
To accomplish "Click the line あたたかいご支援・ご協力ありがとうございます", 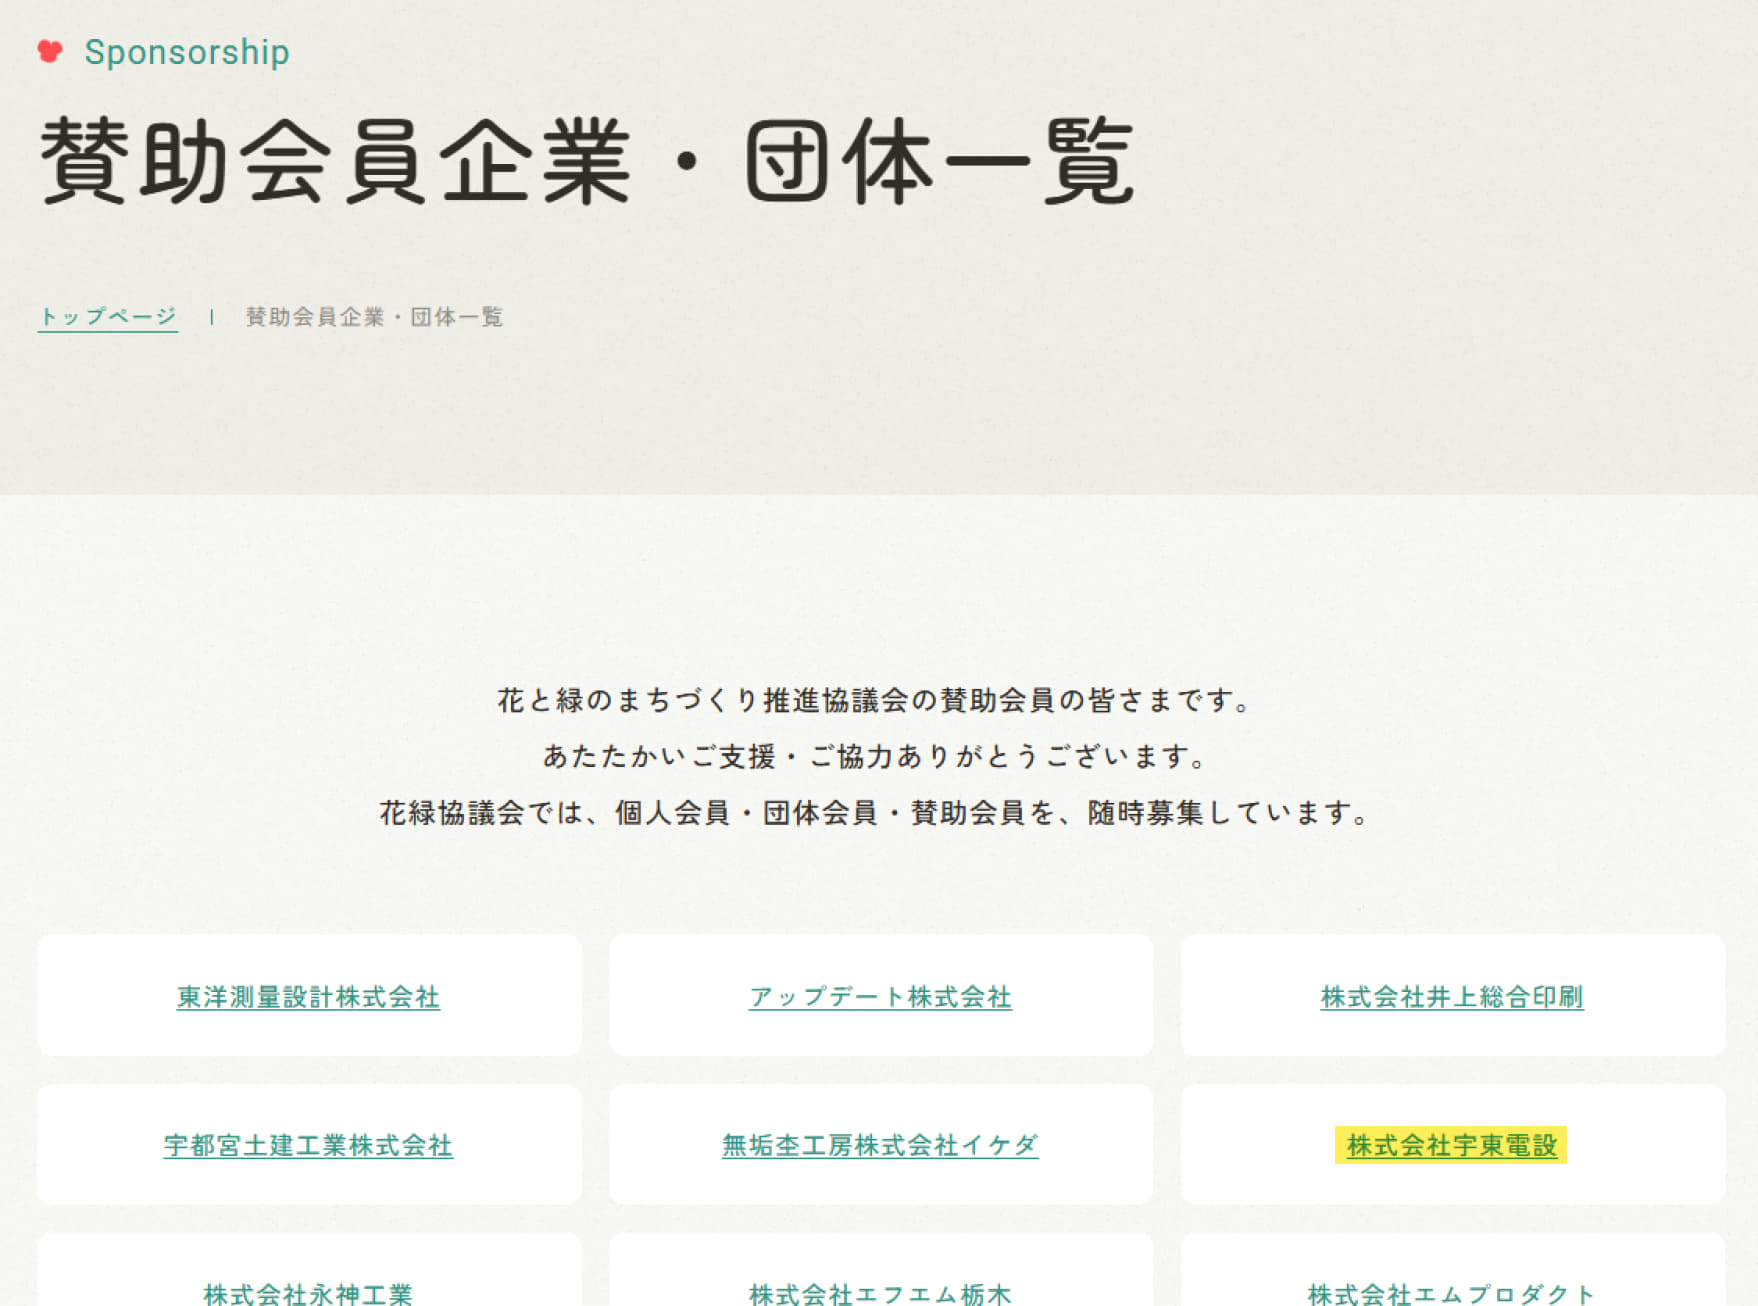I will (x=876, y=757).
